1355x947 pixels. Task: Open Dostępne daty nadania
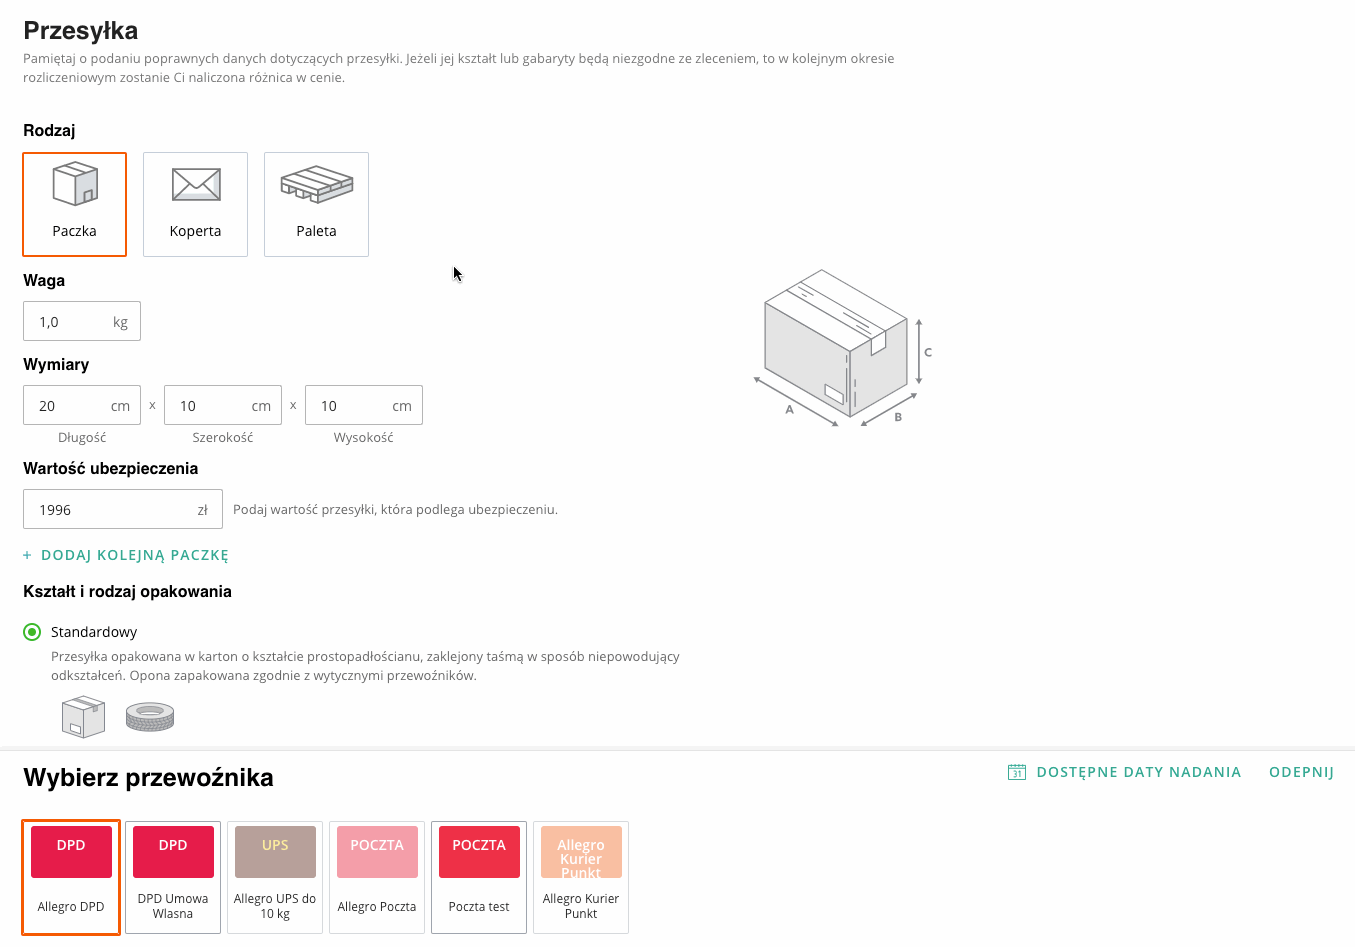[1138, 772]
